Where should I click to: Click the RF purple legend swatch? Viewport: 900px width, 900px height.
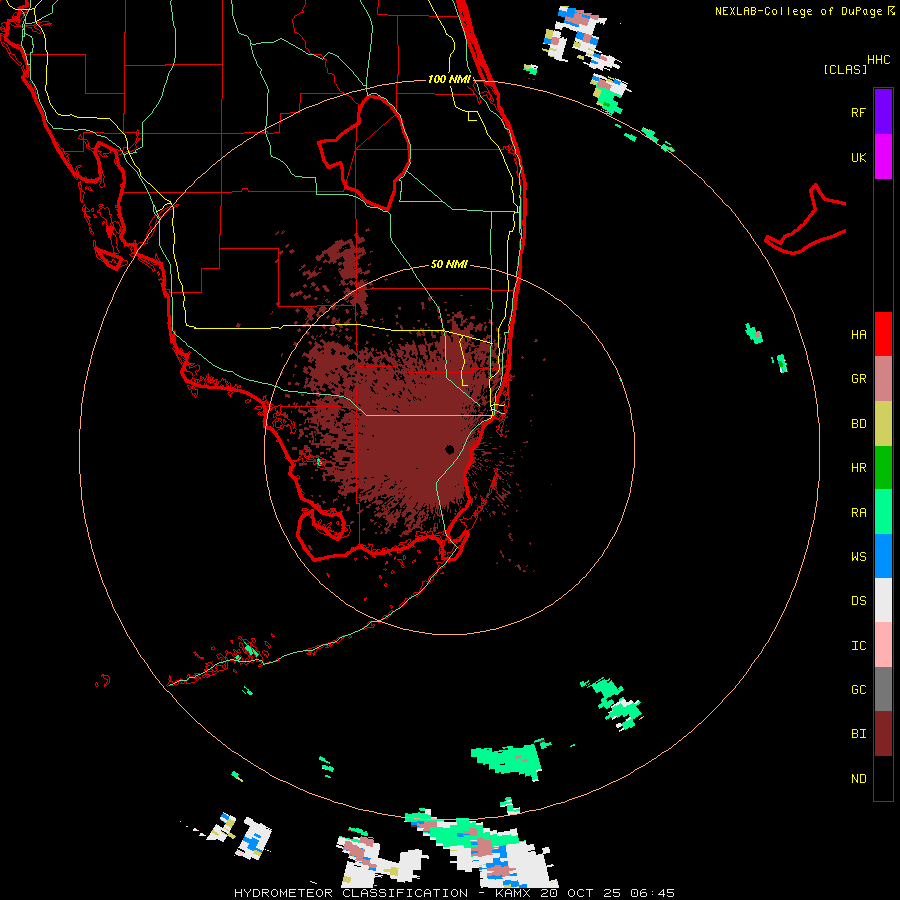pyautogui.click(x=883, y=112)
